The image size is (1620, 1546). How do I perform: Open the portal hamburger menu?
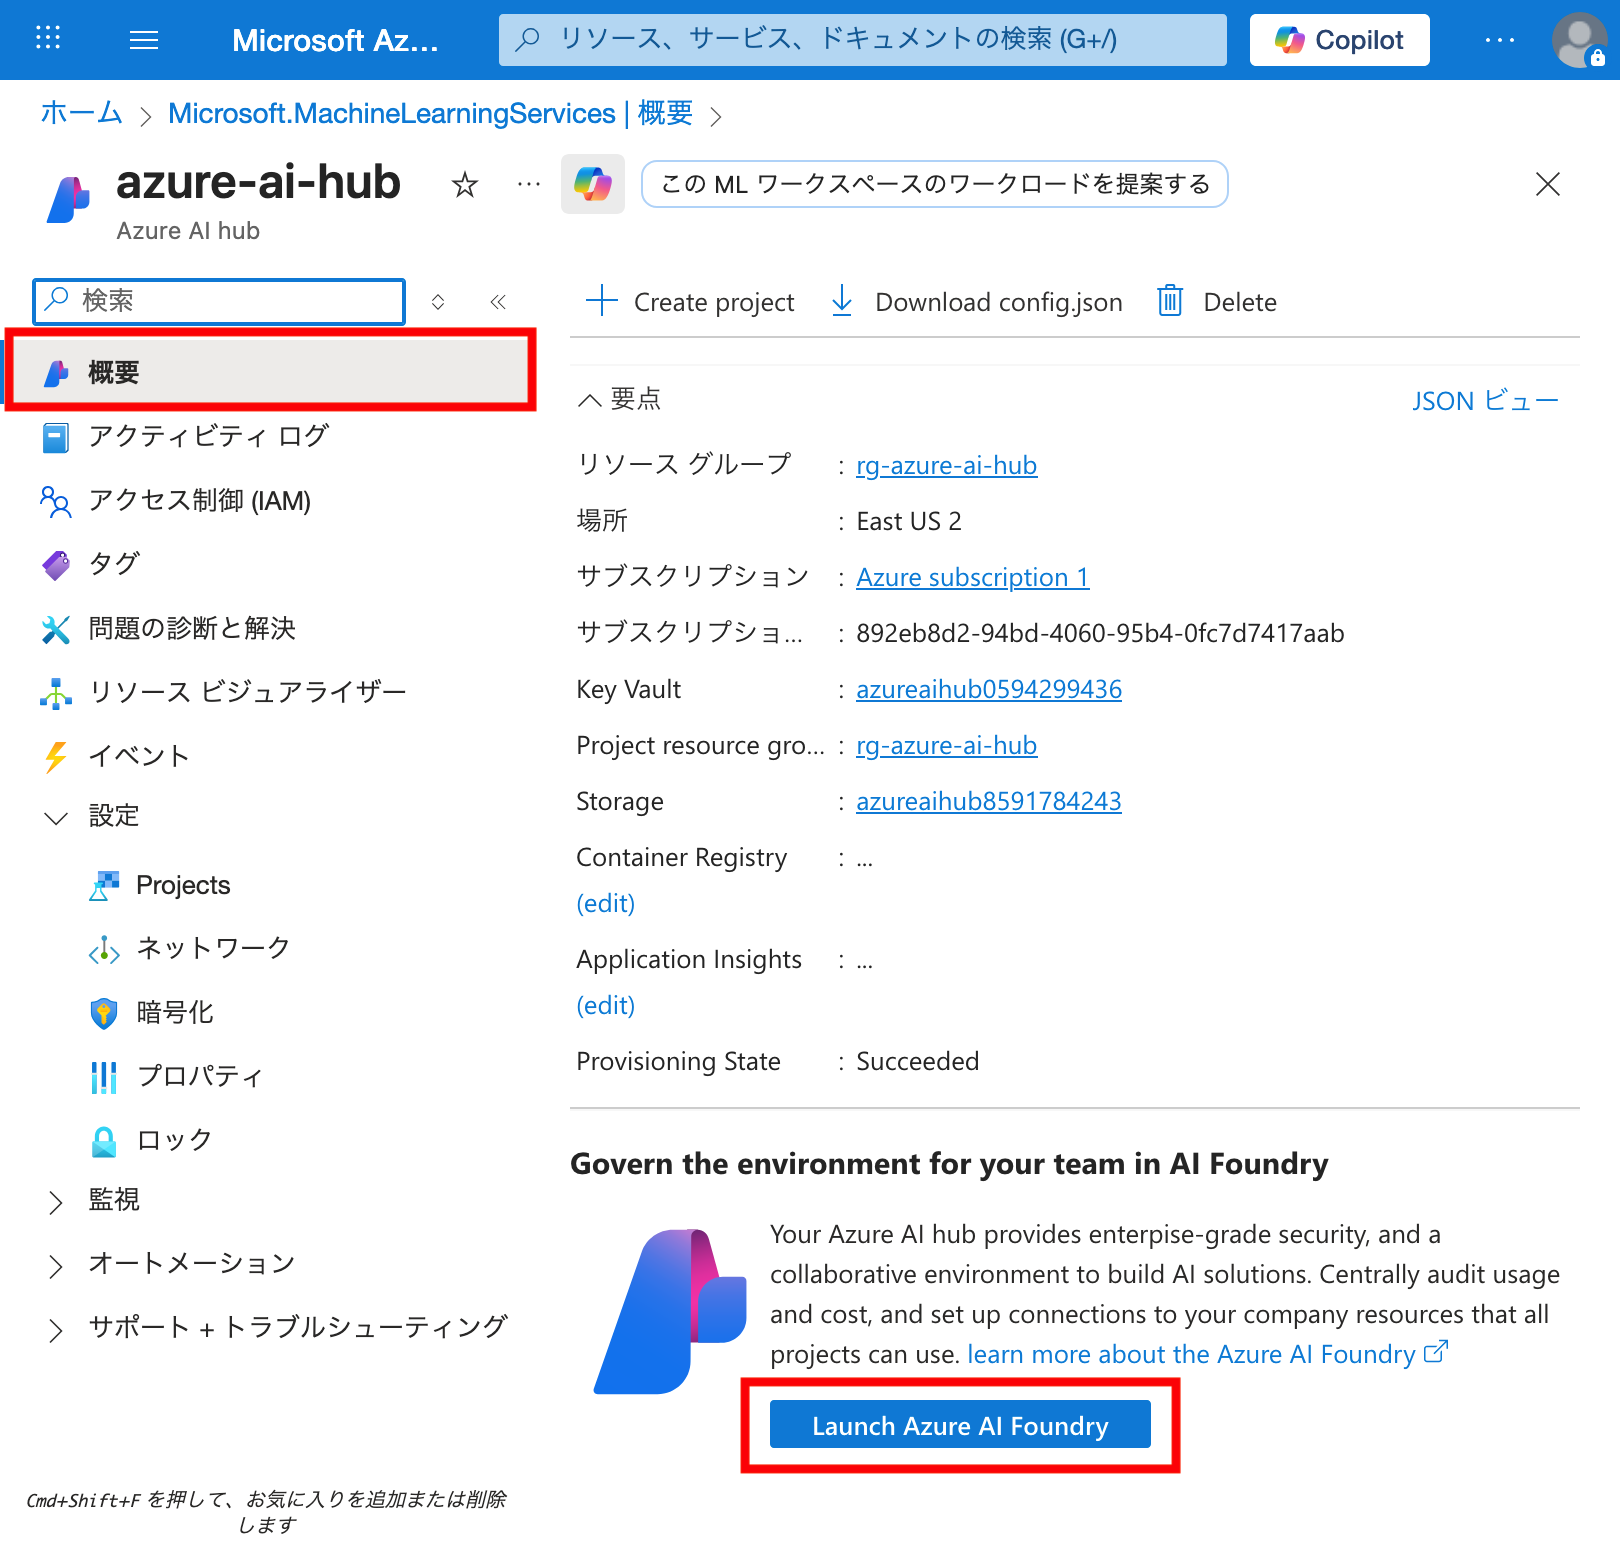[144, 40]
